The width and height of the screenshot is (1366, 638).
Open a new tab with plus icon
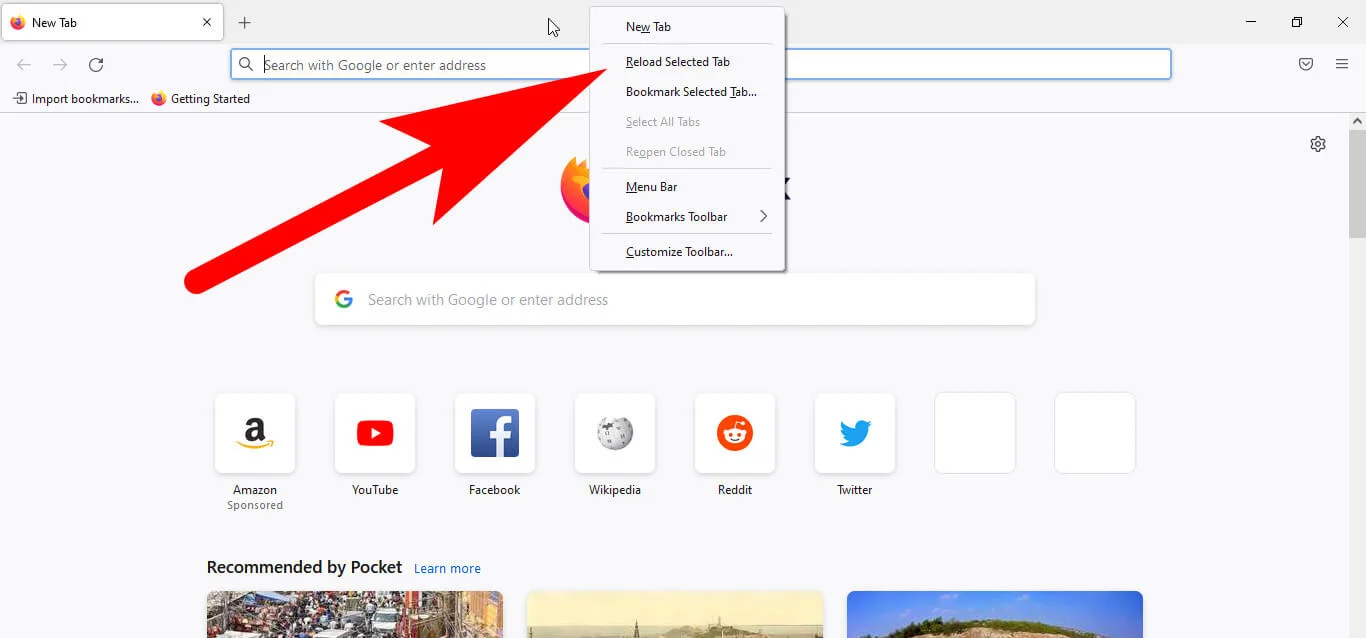pyautogui.click(x=244, y=22)
